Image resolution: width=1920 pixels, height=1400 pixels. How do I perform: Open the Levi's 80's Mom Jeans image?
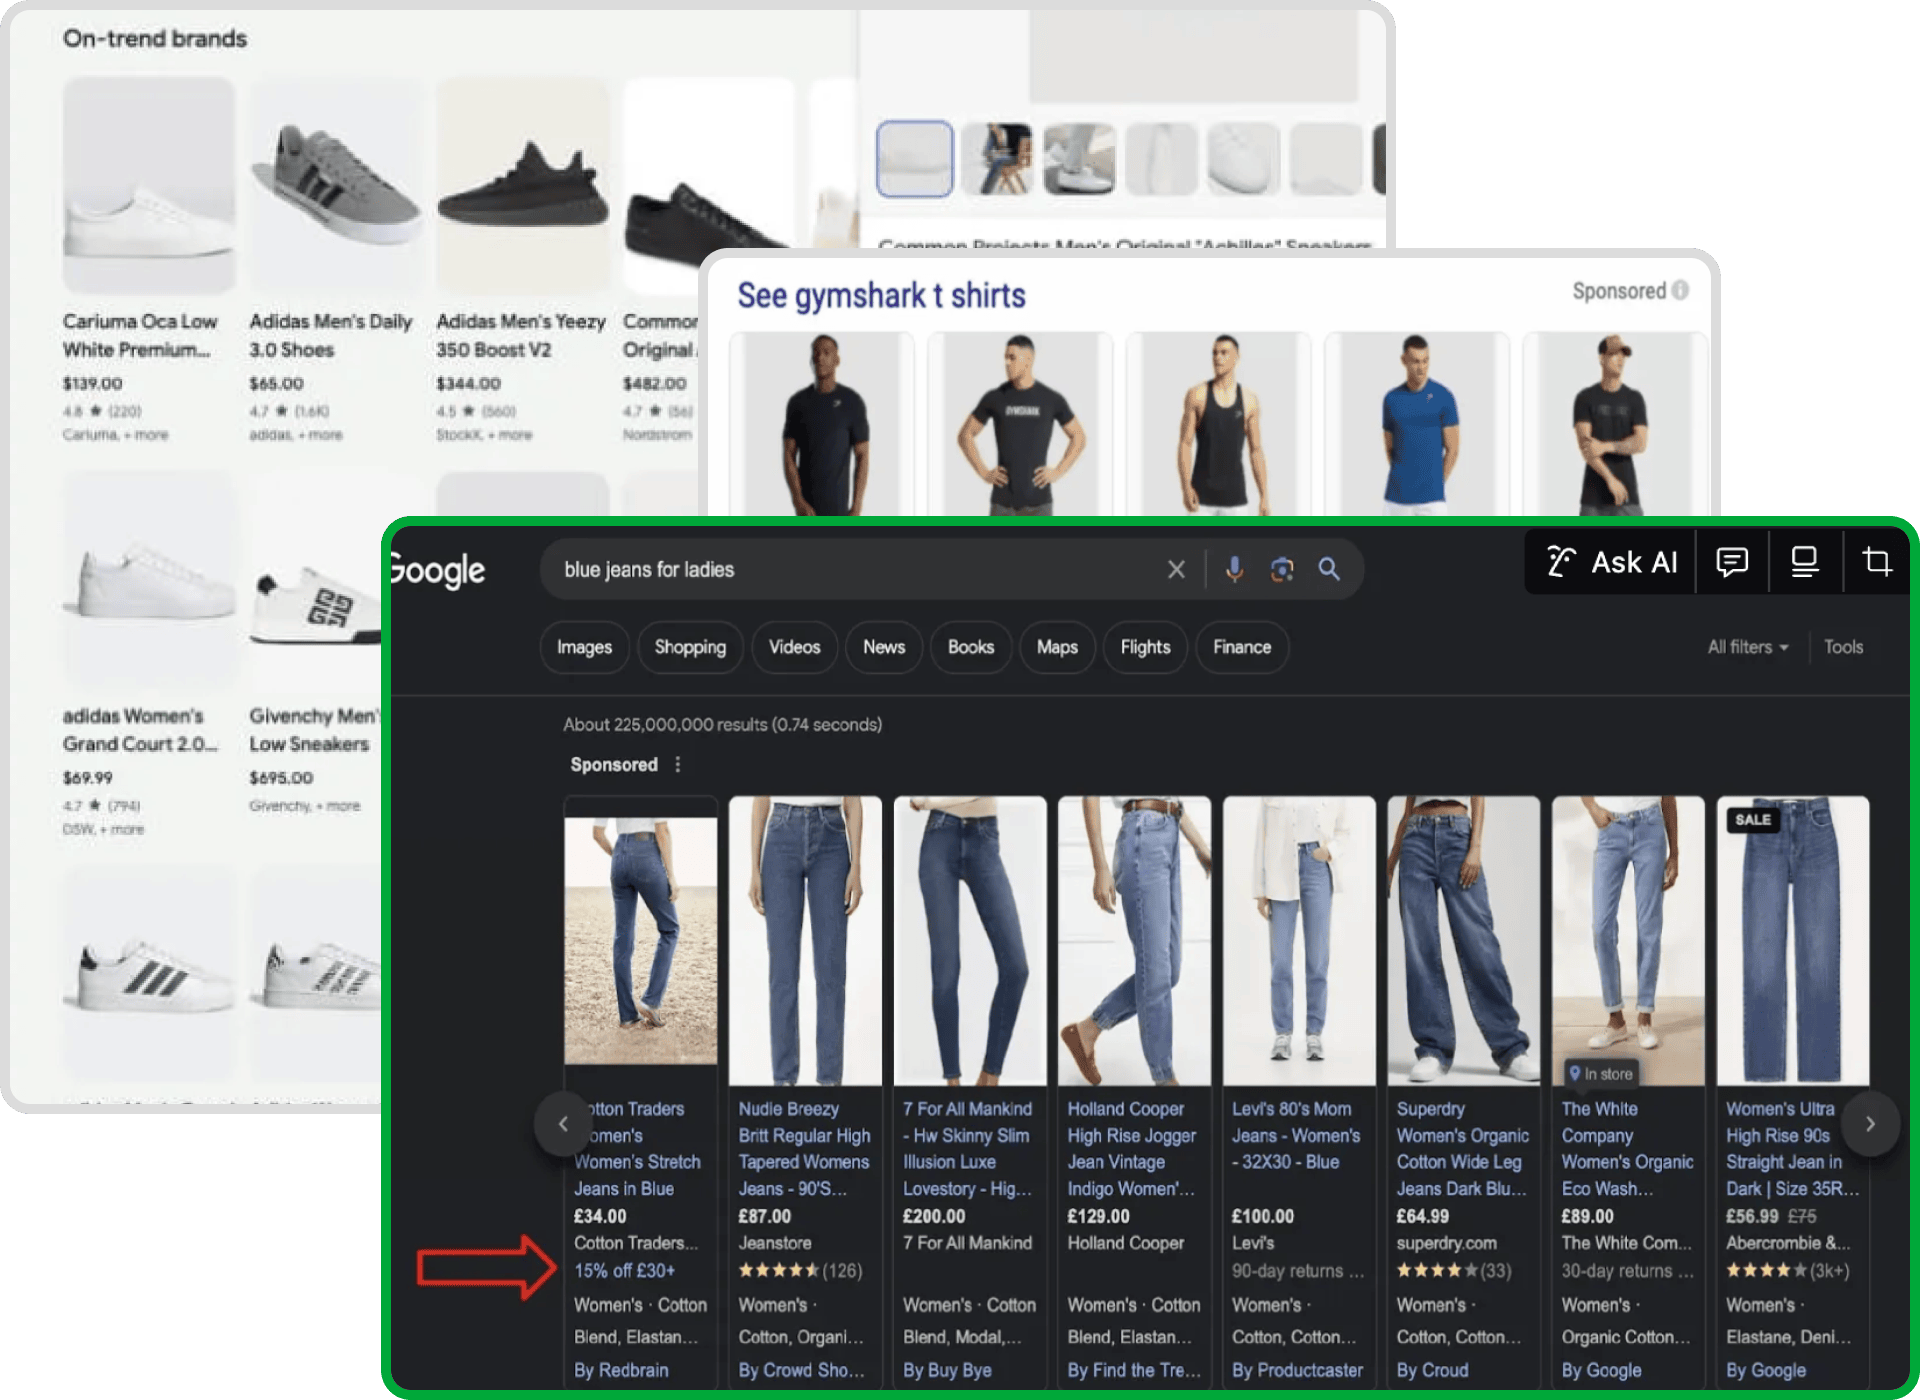(1299, 940)
